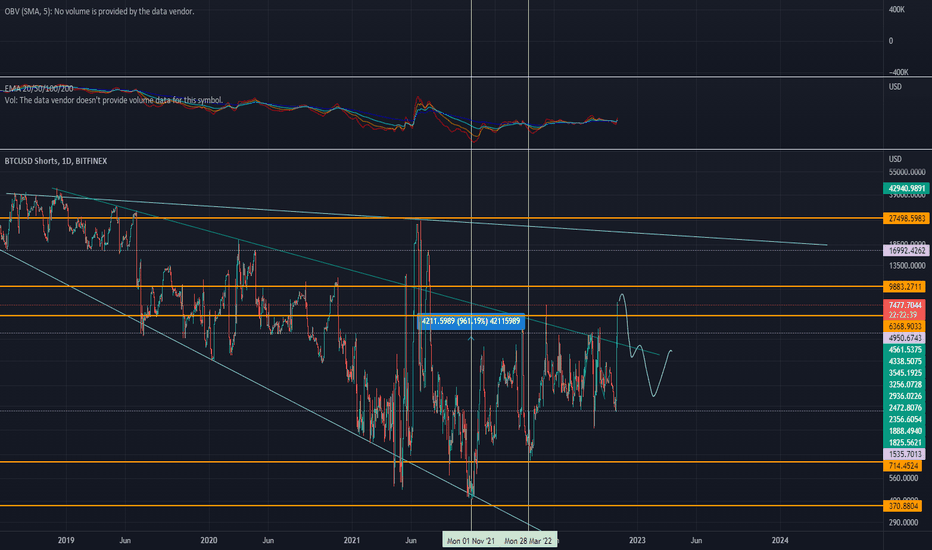Click the Vol data vendor message text
The width and height of the screenshot is (932, 550).
tap(114, 100)
